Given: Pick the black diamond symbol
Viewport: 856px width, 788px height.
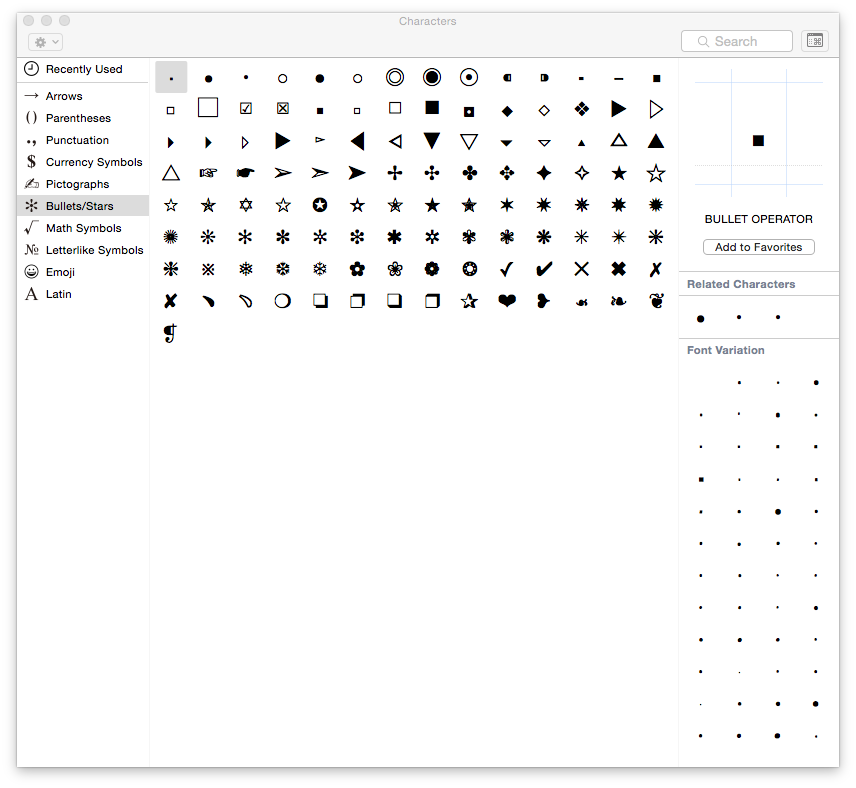Looking at the screenshot, I should (x=507, y=111).
